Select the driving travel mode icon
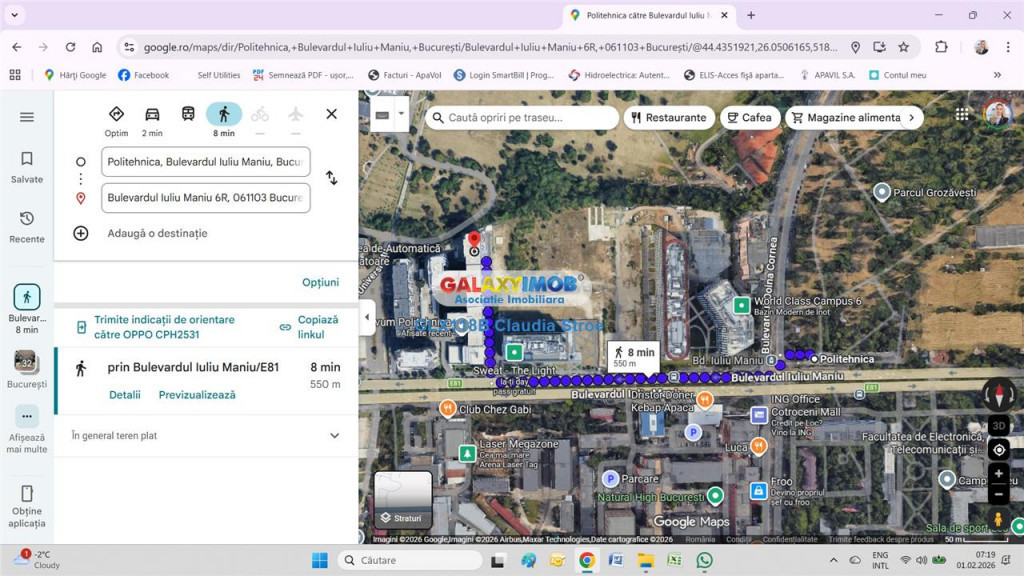The height and width of the screenshot is (576, 1024). tap(152, 115)
